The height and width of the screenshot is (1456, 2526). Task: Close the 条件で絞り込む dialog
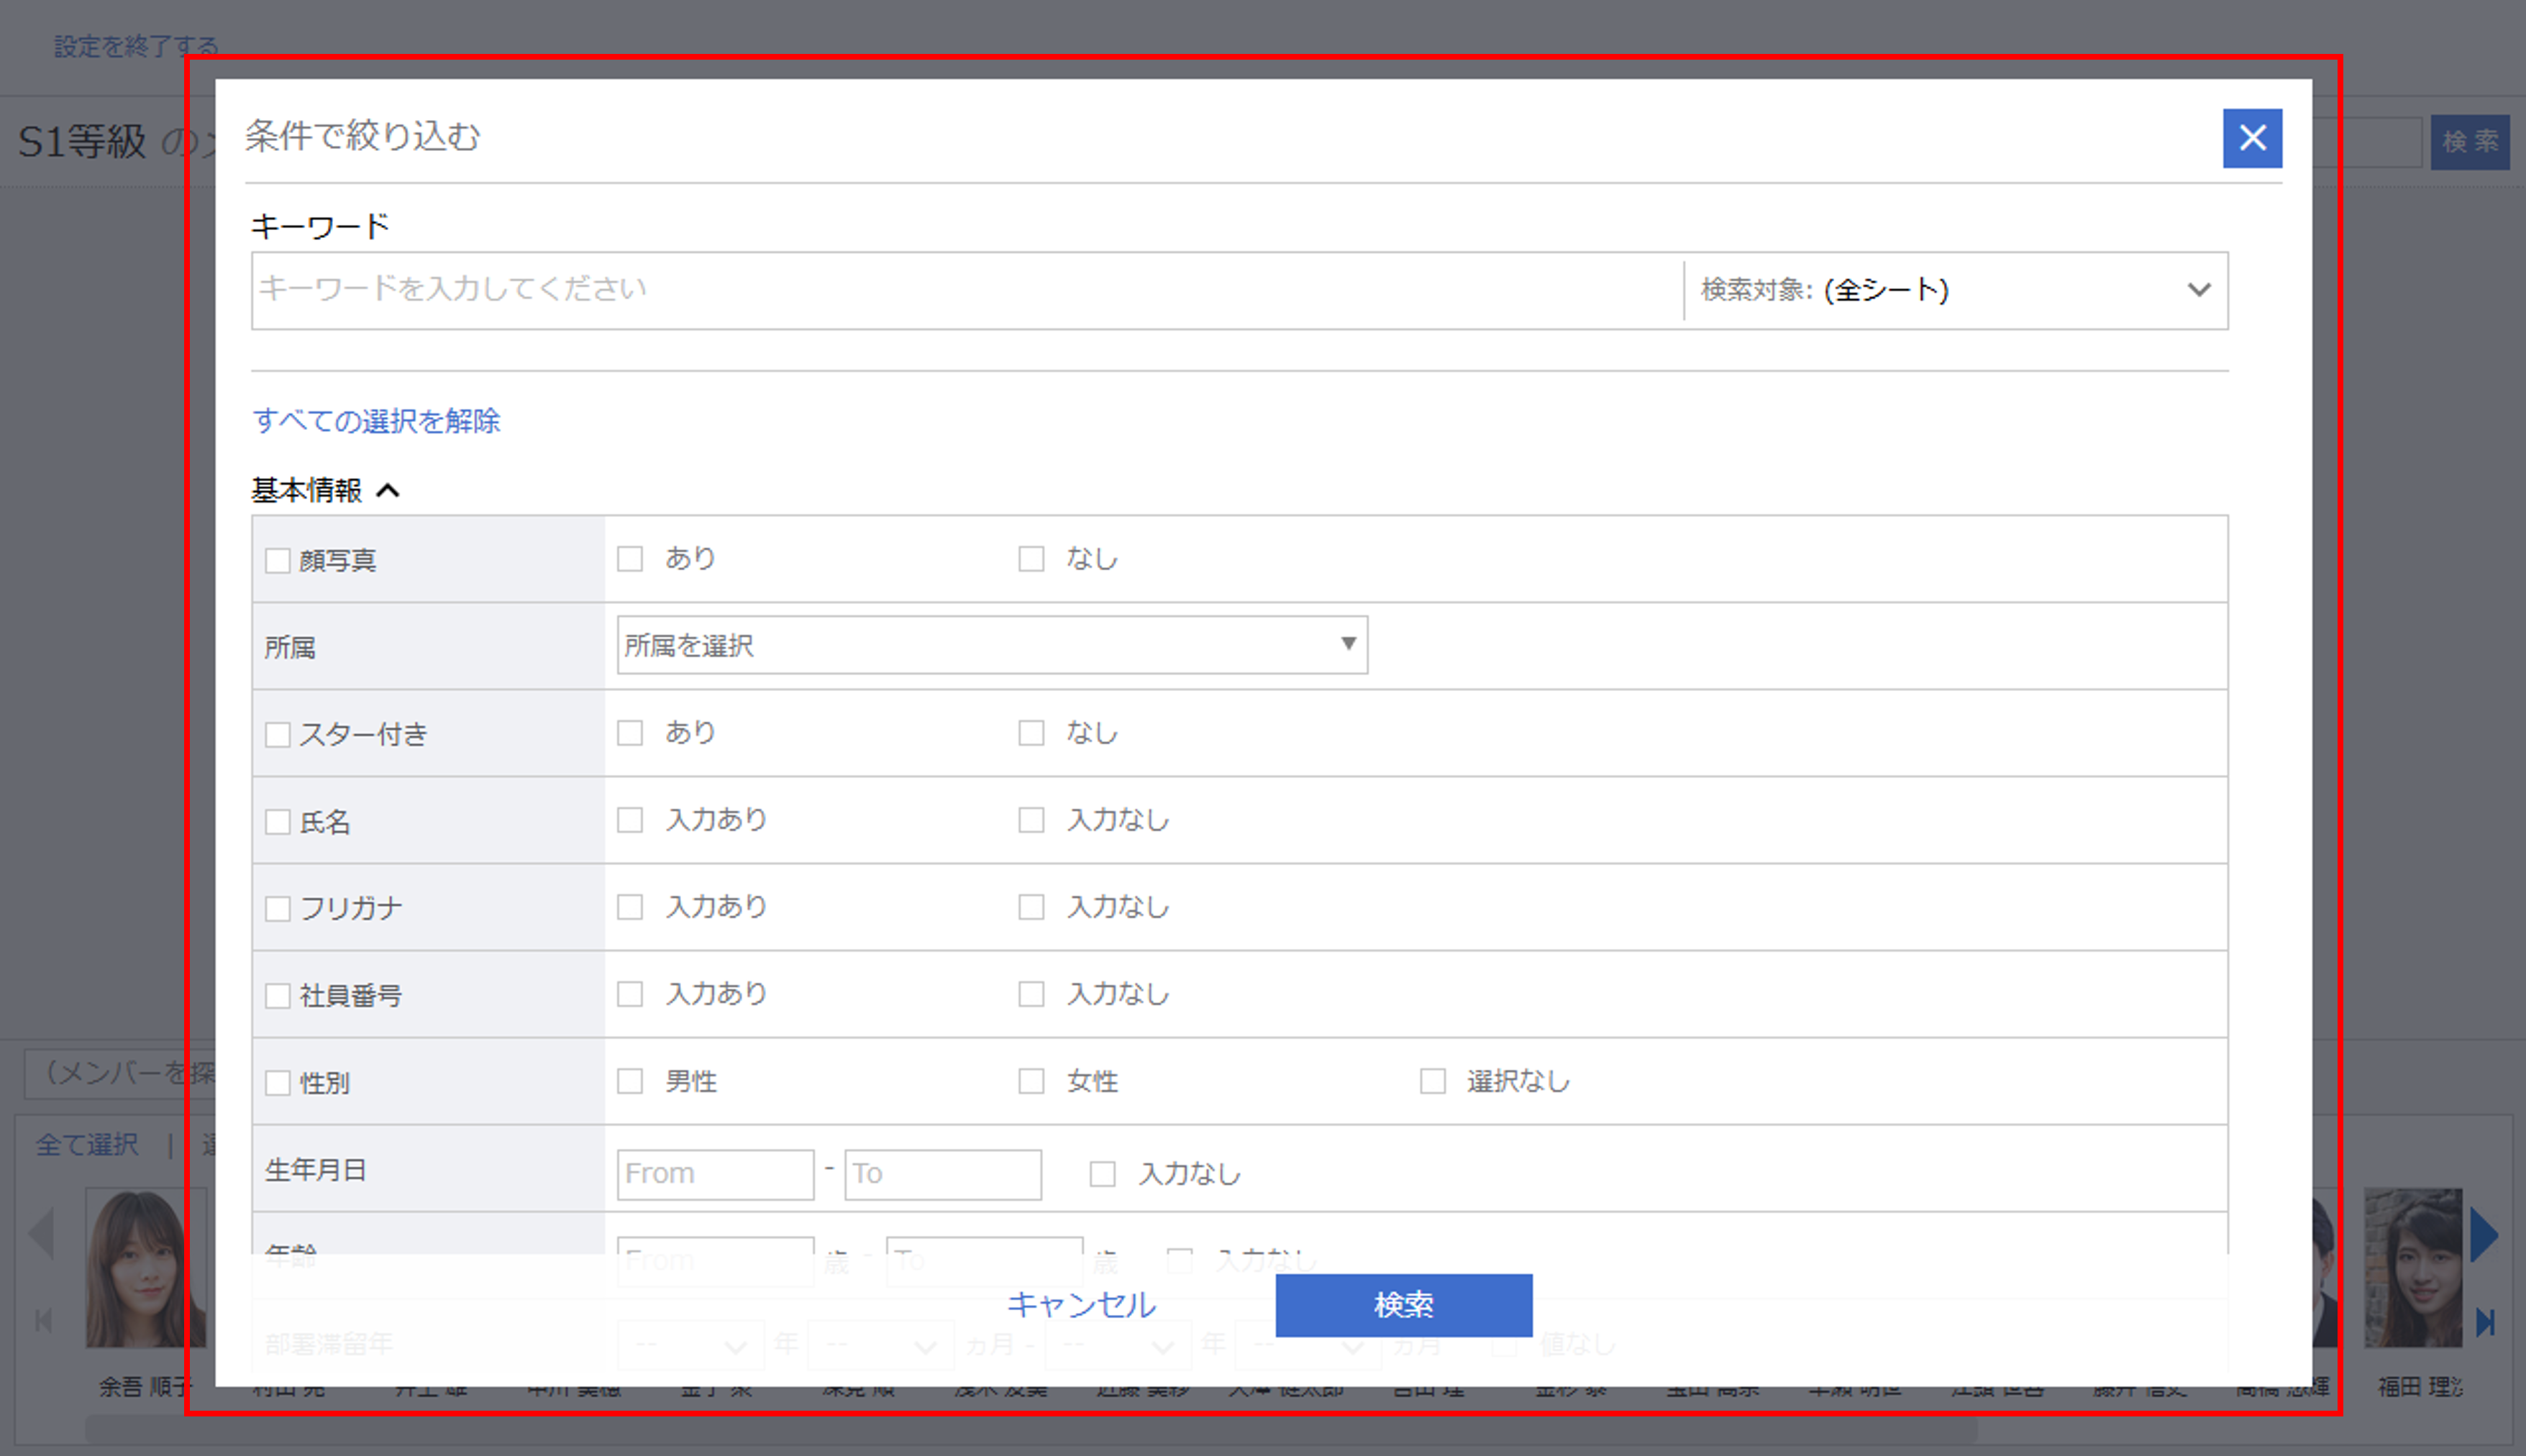tap(2252, 139)
